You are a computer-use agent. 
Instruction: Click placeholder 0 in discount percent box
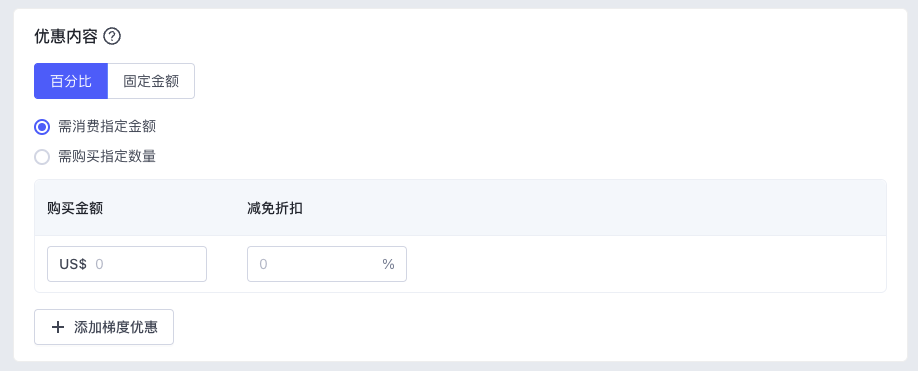pos(263,264)
